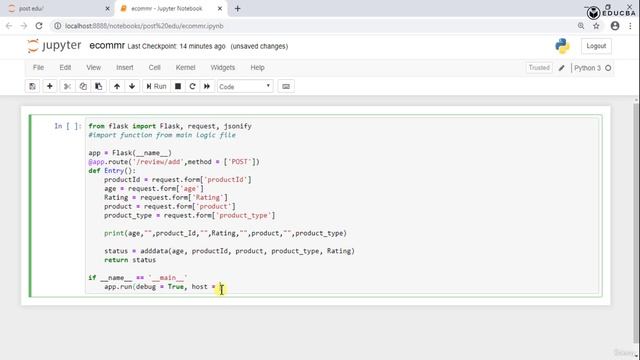Open the Kernel menu
Viewport: 640px width, 360px height.
(x=185, y=68)
